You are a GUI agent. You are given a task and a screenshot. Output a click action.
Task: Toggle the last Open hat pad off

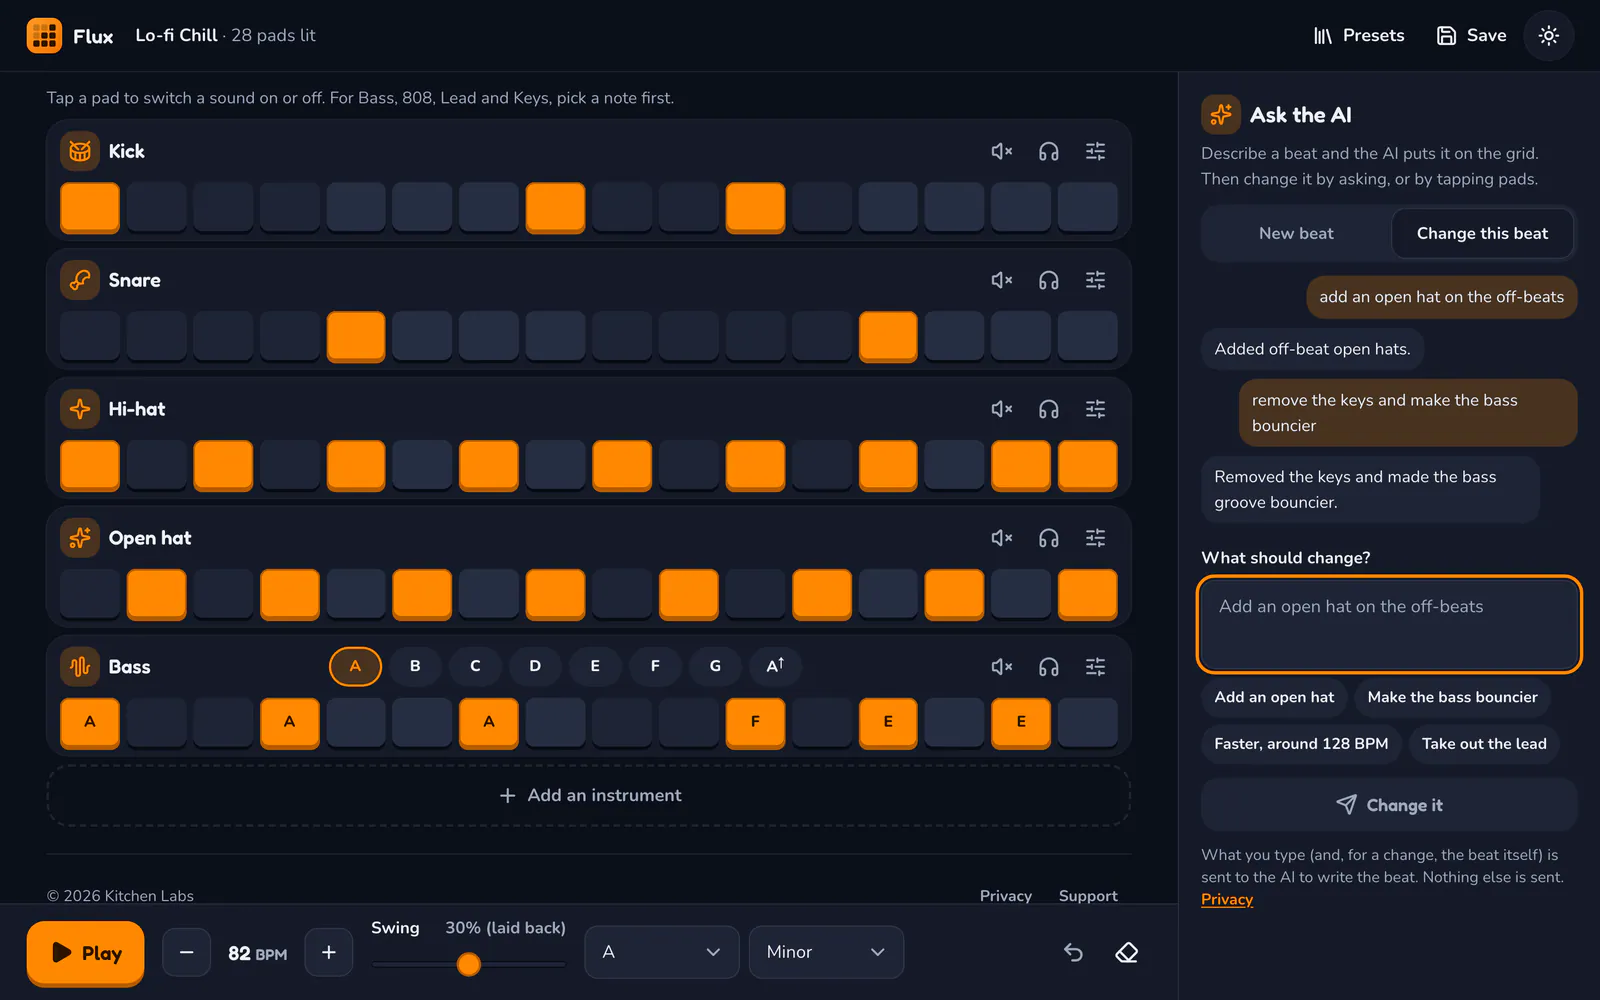tap(1087, 594)
